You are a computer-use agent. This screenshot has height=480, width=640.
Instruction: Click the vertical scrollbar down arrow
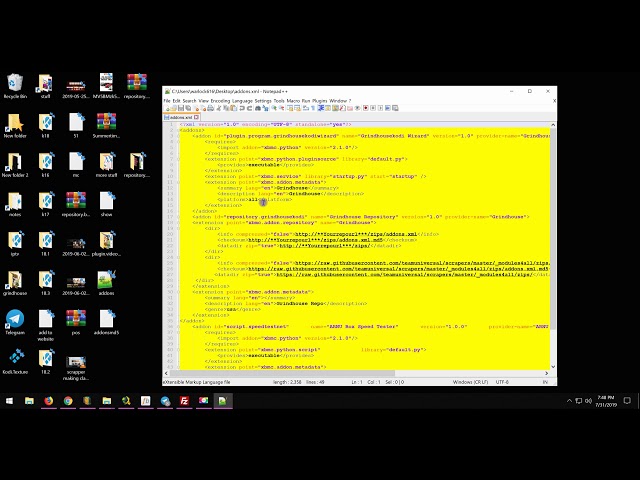click(x=553, y=367)
